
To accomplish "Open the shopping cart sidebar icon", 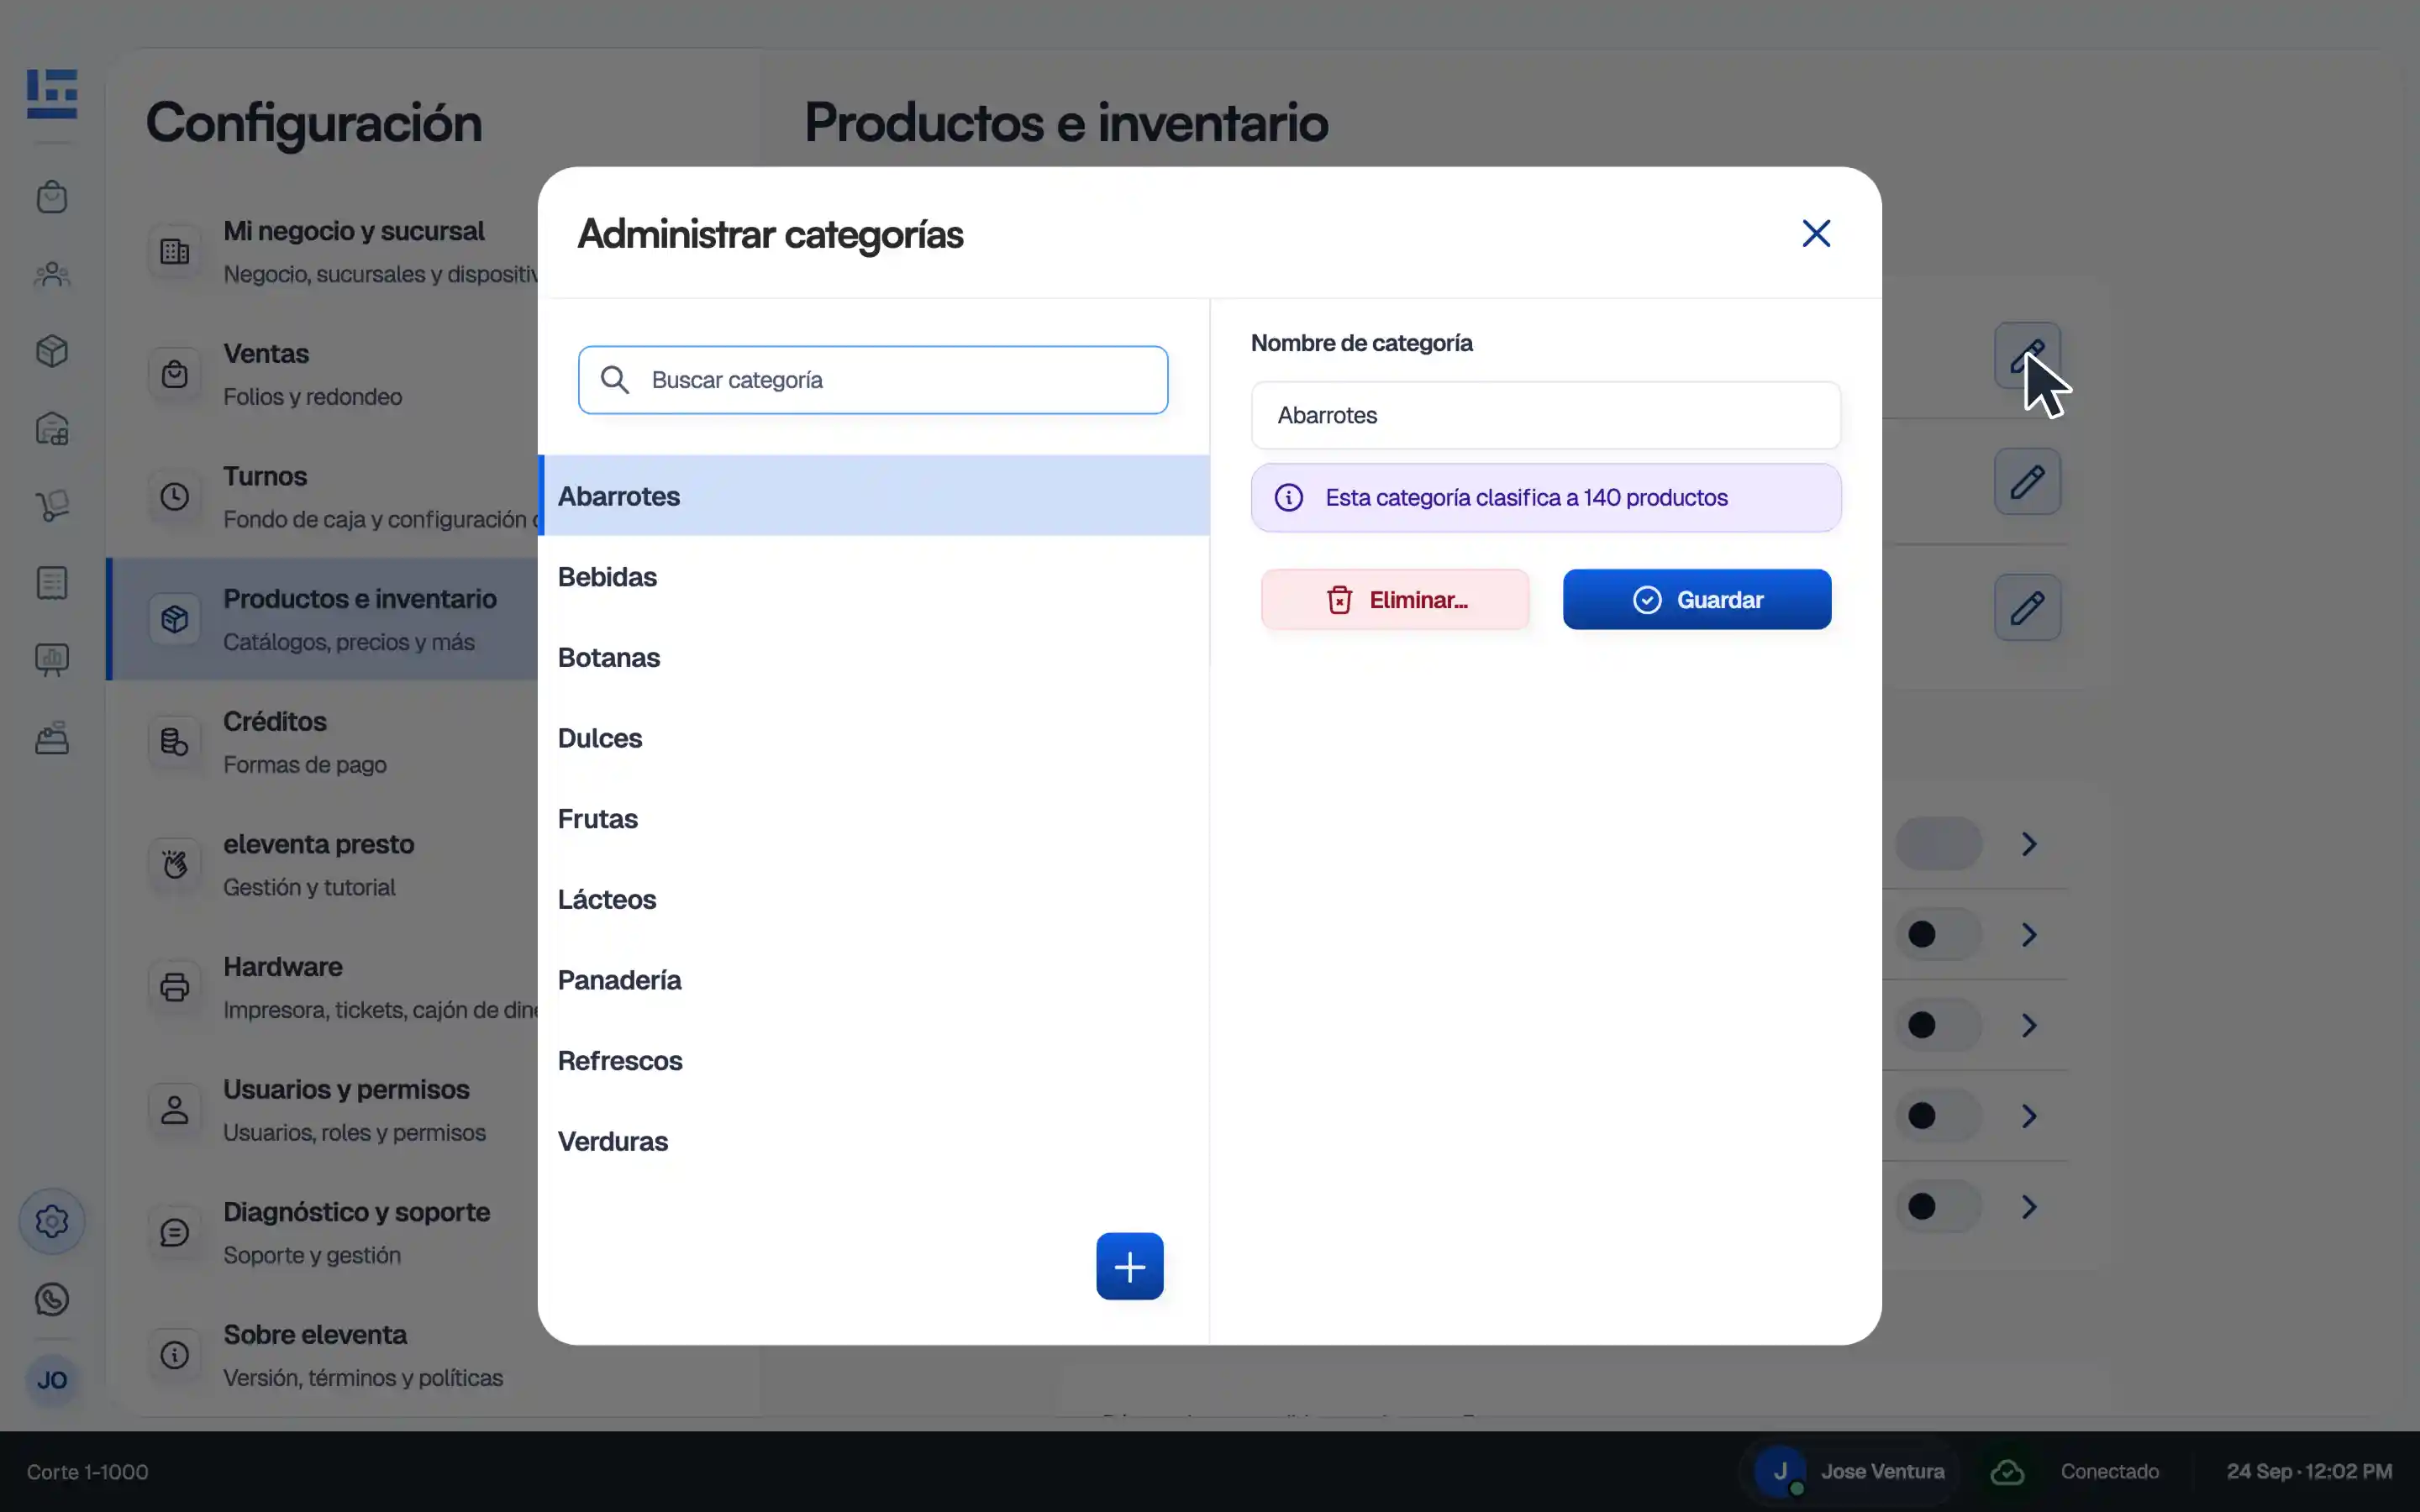I will (x=52, y=505).
